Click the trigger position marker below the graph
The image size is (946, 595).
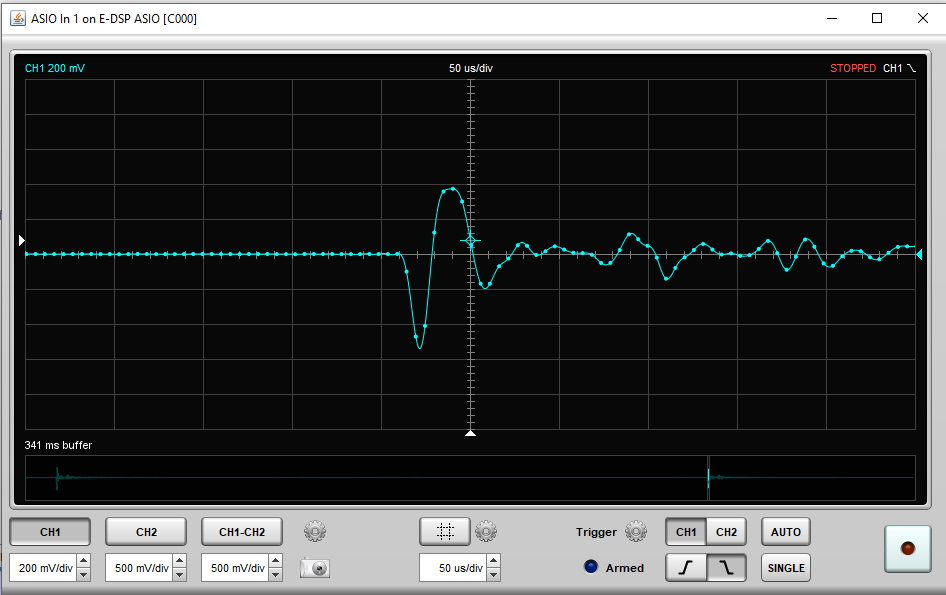tap(471, 433)
